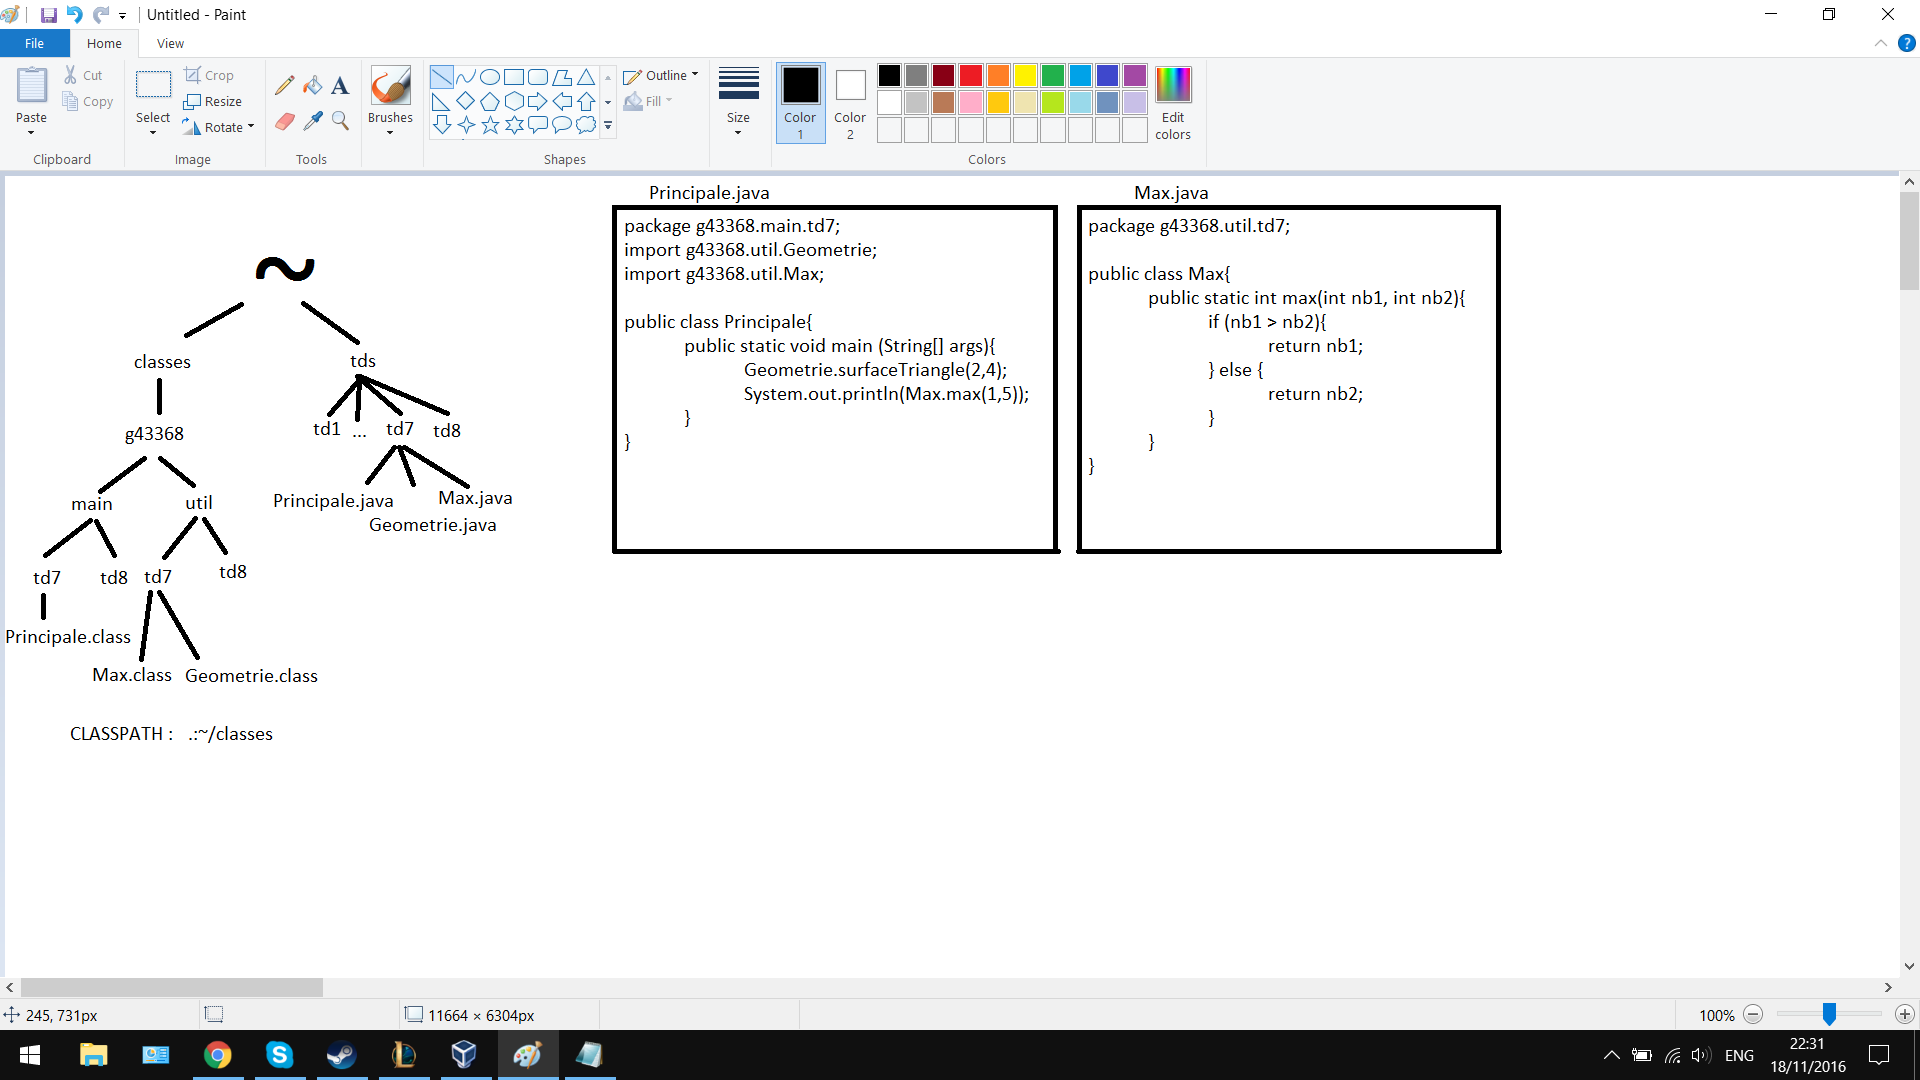
Task: Click the Paste clipboard button
Action: point(32,86)
